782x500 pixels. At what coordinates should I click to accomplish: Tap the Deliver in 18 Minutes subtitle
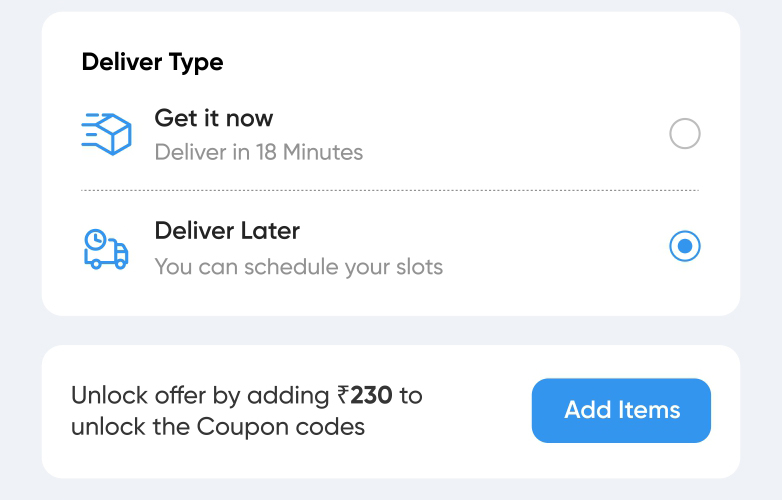tap(258, 153)
